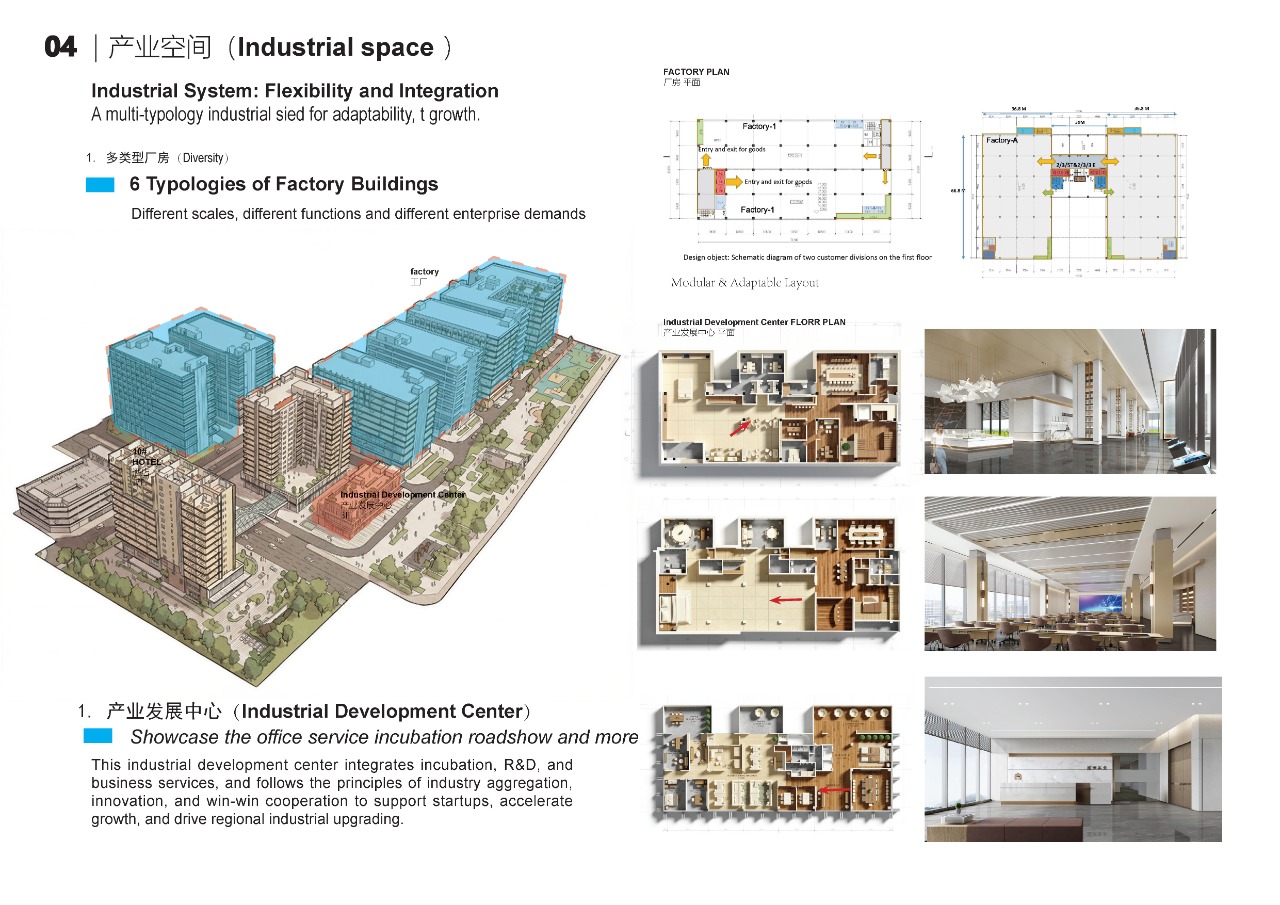Click 'Industrial Development Center FLORR PLAN' title
This screenshot has width=1280, height=905.
(x=754, y=323)
